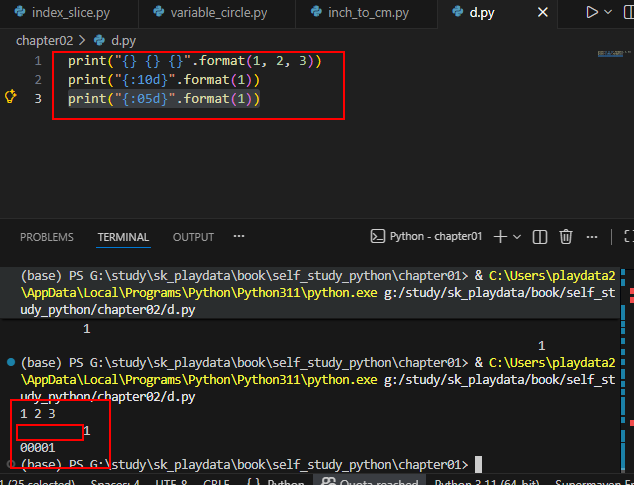The image size is (634, 485).
Task: Activate the d.py editor tab
Action: pos(482,13)
